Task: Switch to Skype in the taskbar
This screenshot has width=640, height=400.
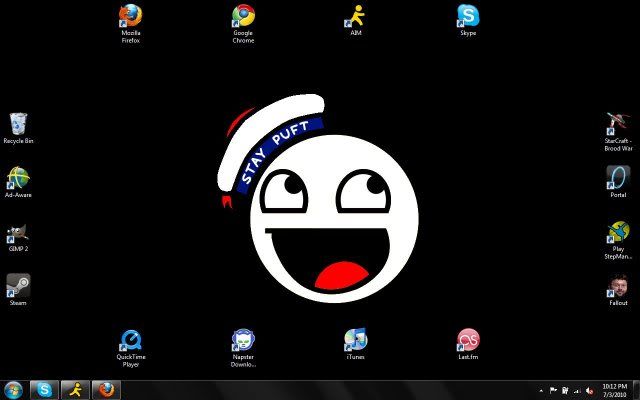Action: [x=44, y=390]
